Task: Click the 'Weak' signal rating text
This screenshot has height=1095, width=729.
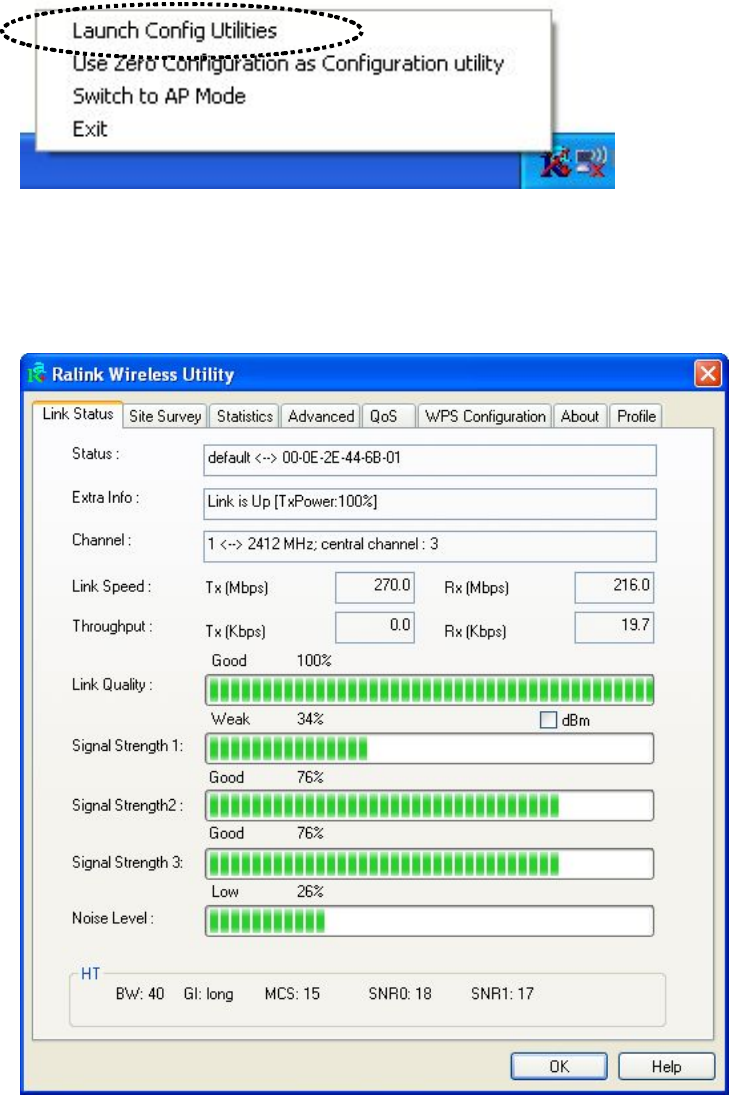Action: 230,719
